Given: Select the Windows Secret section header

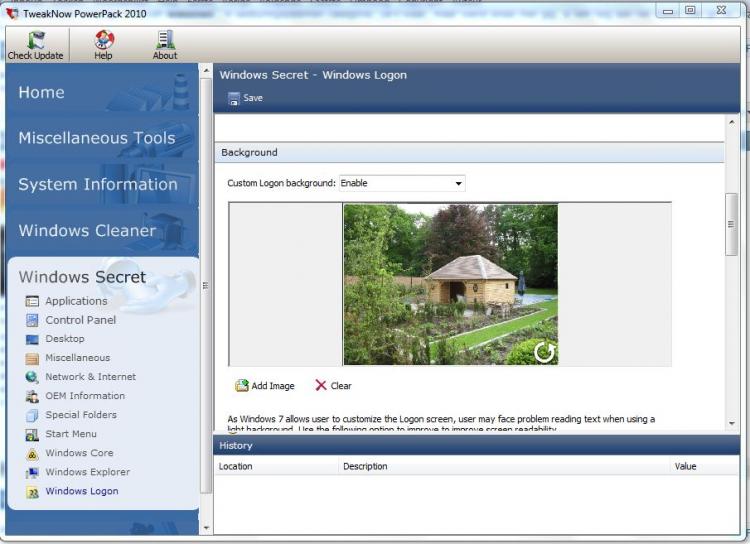Looking at the screenshot, I should 82,277.
